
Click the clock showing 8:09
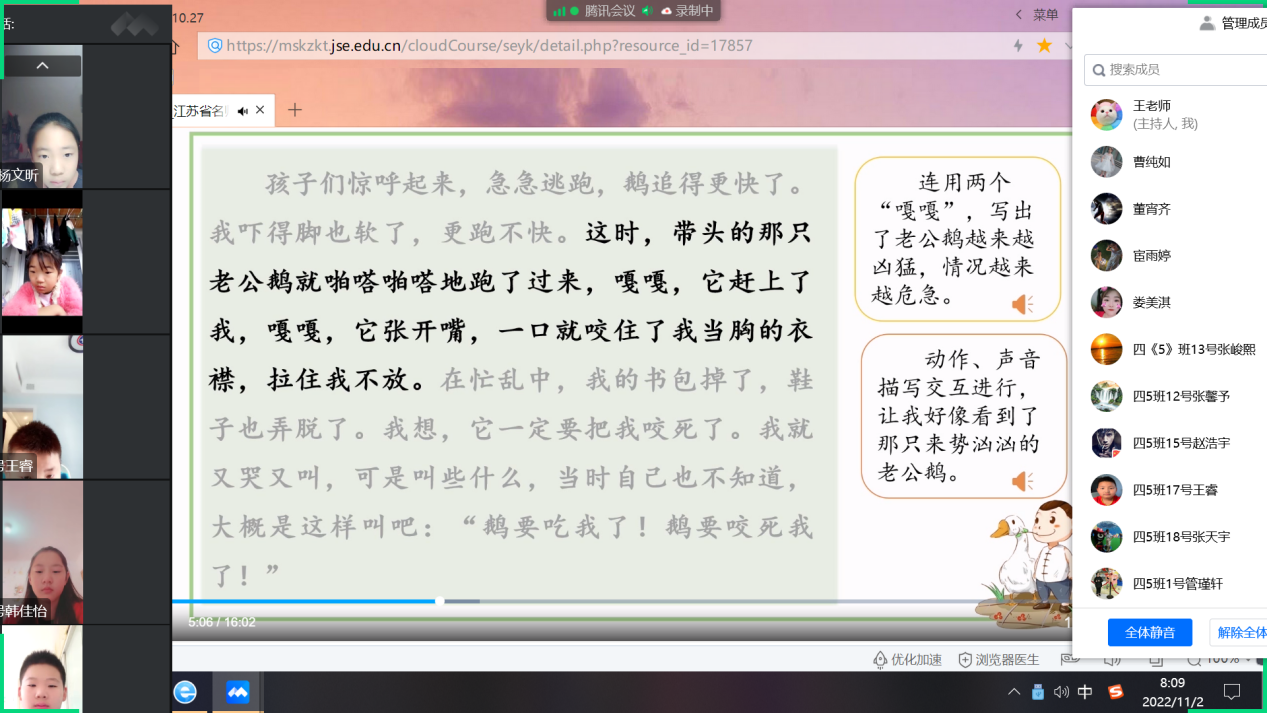1172,683
